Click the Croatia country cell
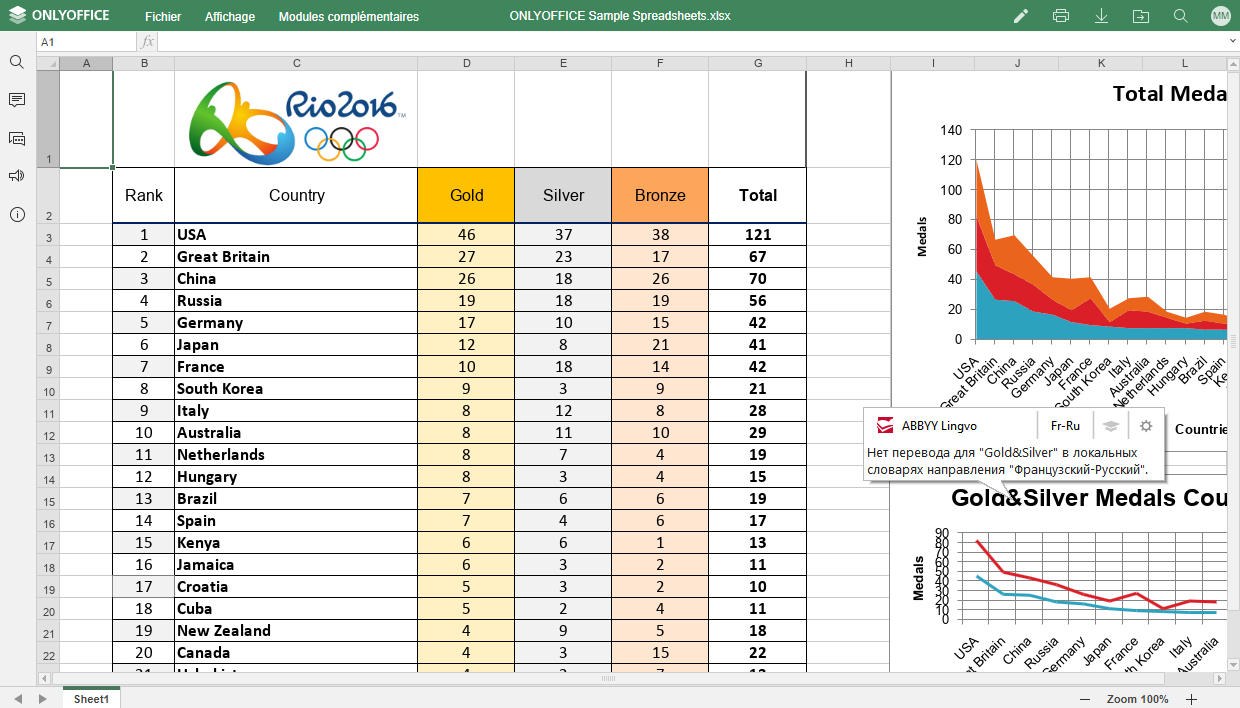 pyautogui.click(x=296, y=587)
